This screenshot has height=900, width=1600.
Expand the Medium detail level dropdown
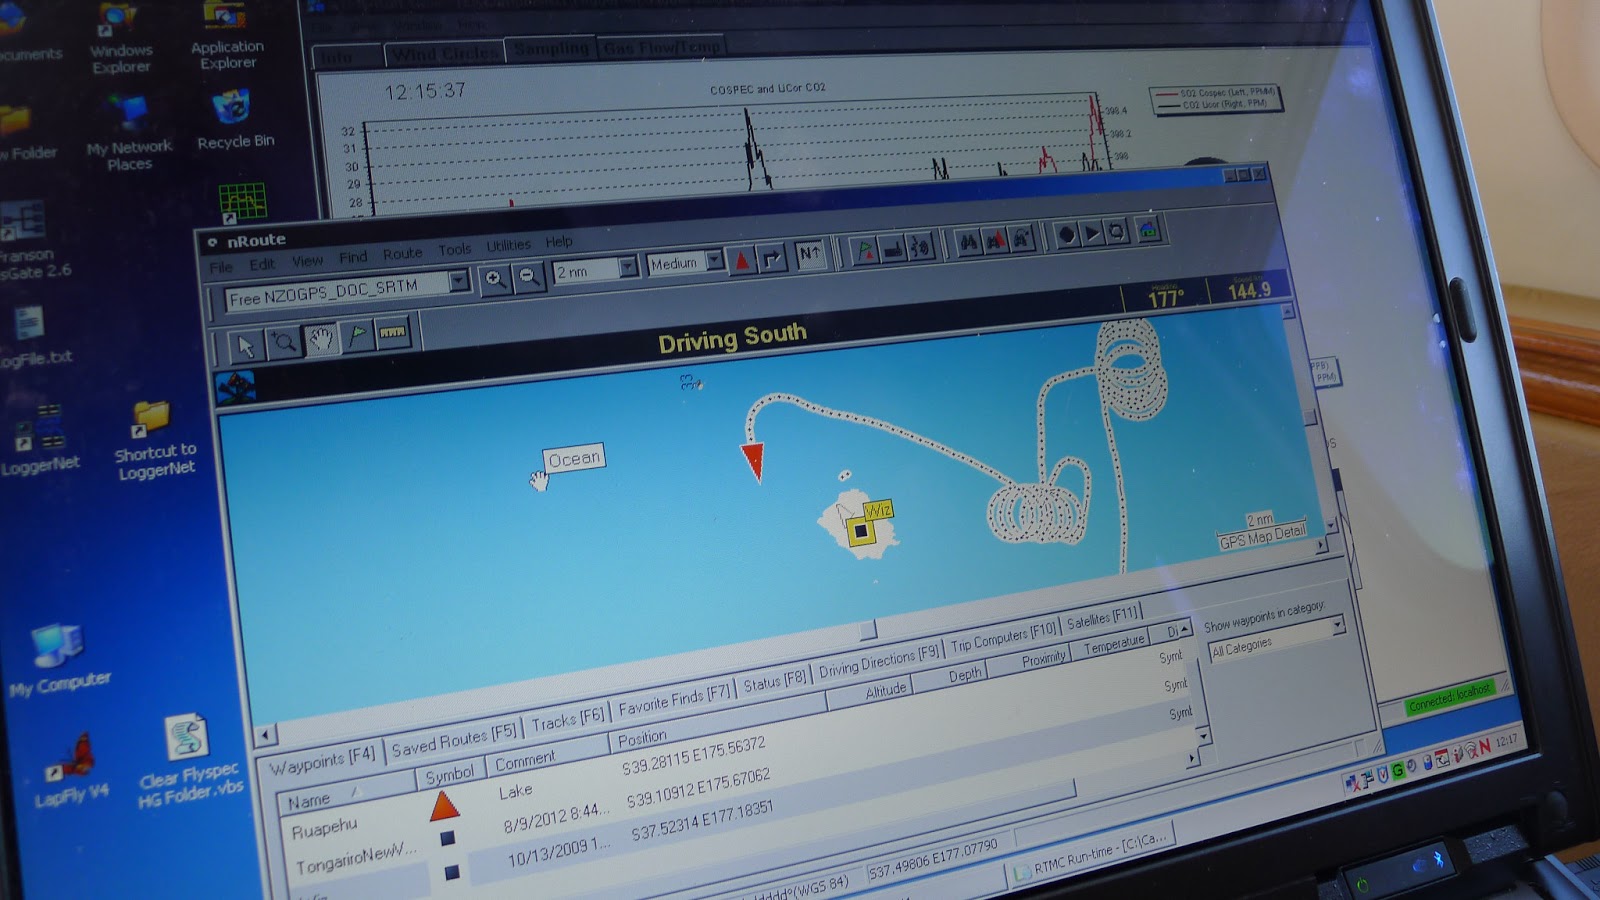(714, 260)
